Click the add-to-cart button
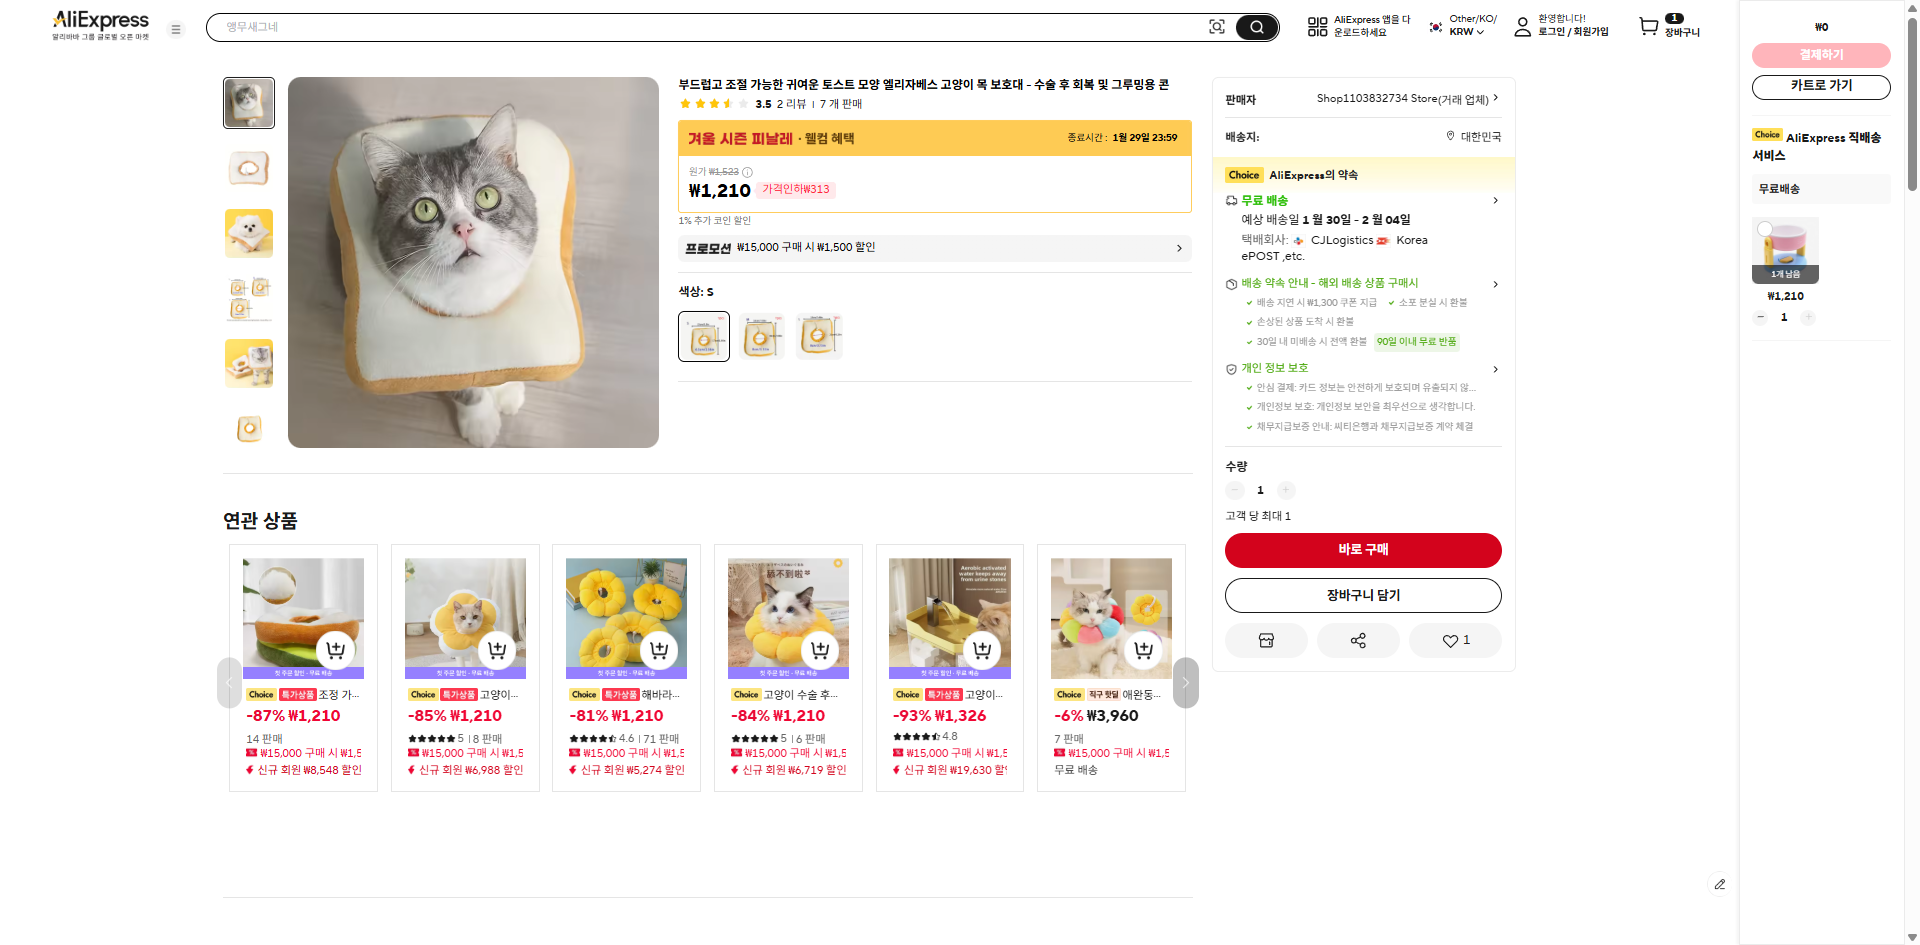Viewport: 1920px width, 945px height. click(x=1363, y=595)
